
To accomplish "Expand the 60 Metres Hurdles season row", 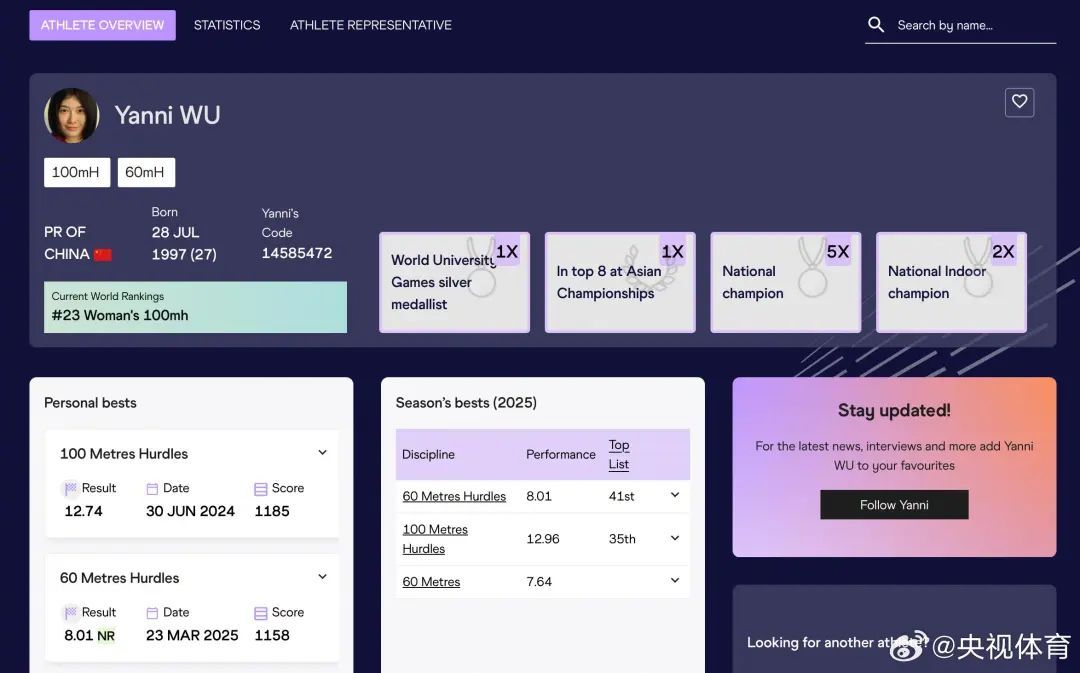I will (674, 496).
